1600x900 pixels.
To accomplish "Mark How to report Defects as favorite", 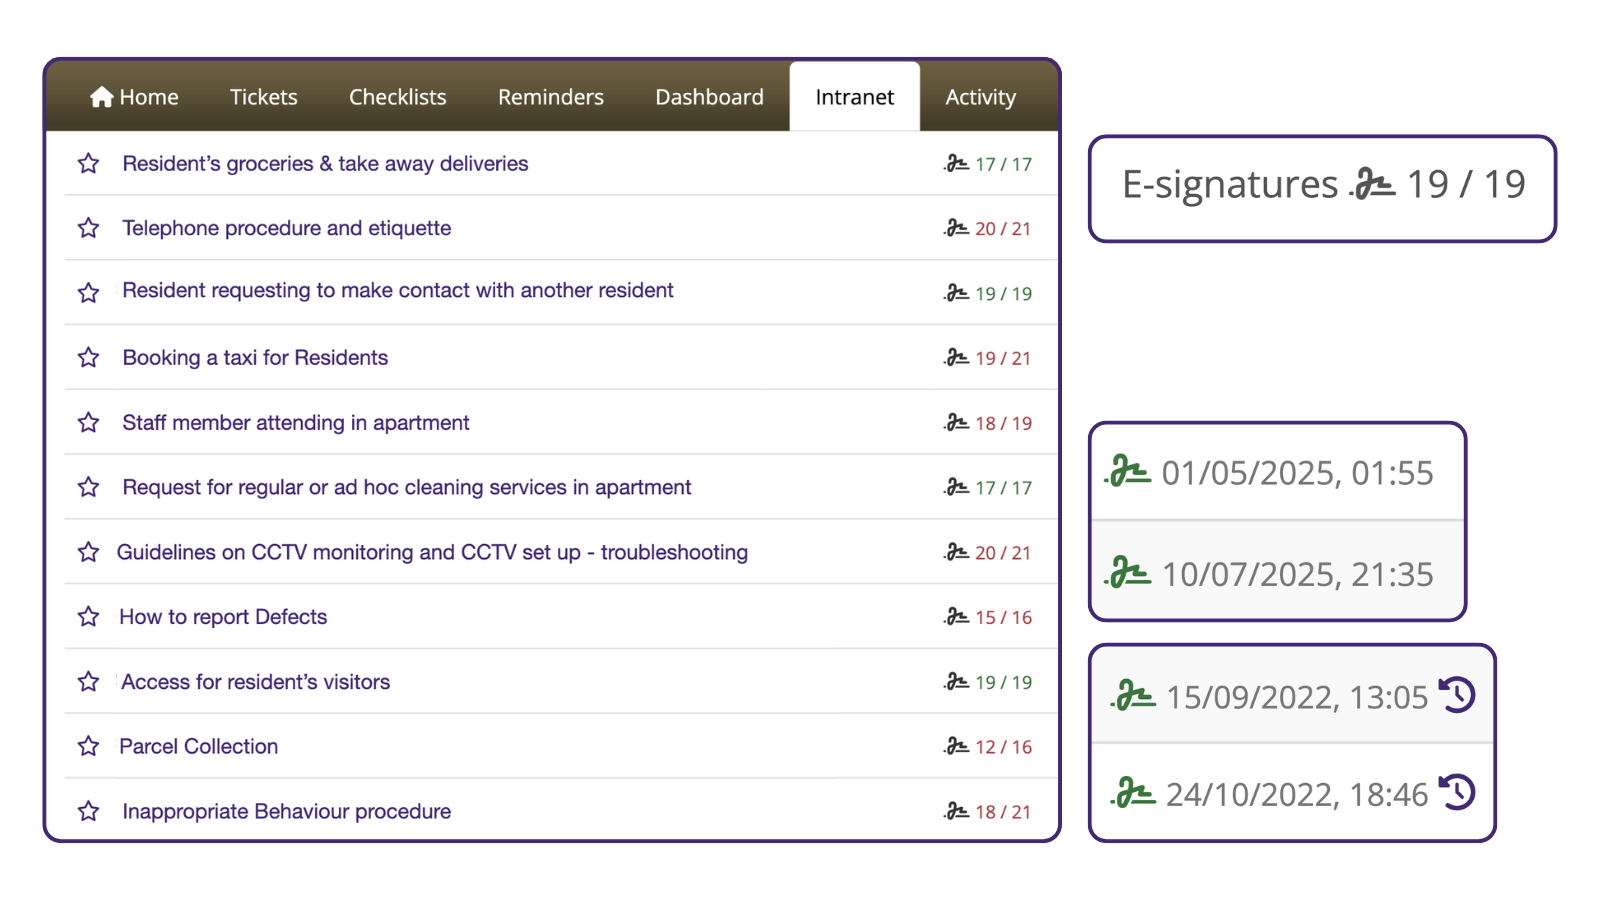I will pos(89,617).
